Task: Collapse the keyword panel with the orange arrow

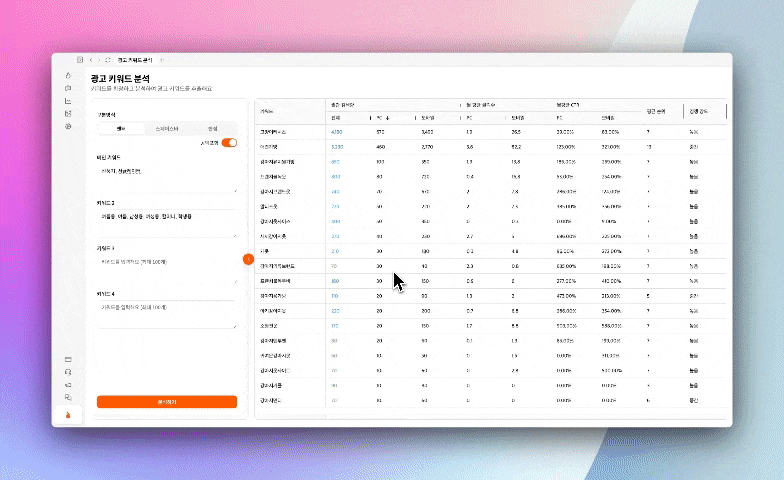Action: (x=248, y=259)
